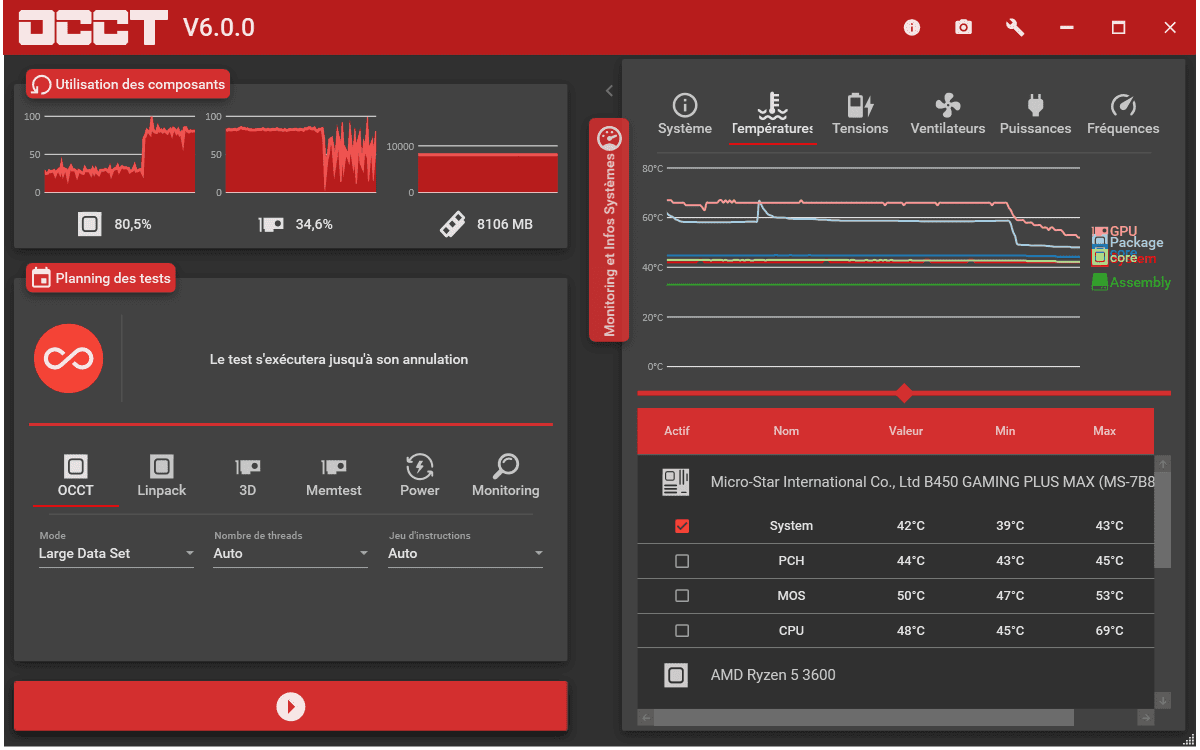
Task: Take a screenshot with the camera icon
Action: pyautogui.click(x=963, y=28)
